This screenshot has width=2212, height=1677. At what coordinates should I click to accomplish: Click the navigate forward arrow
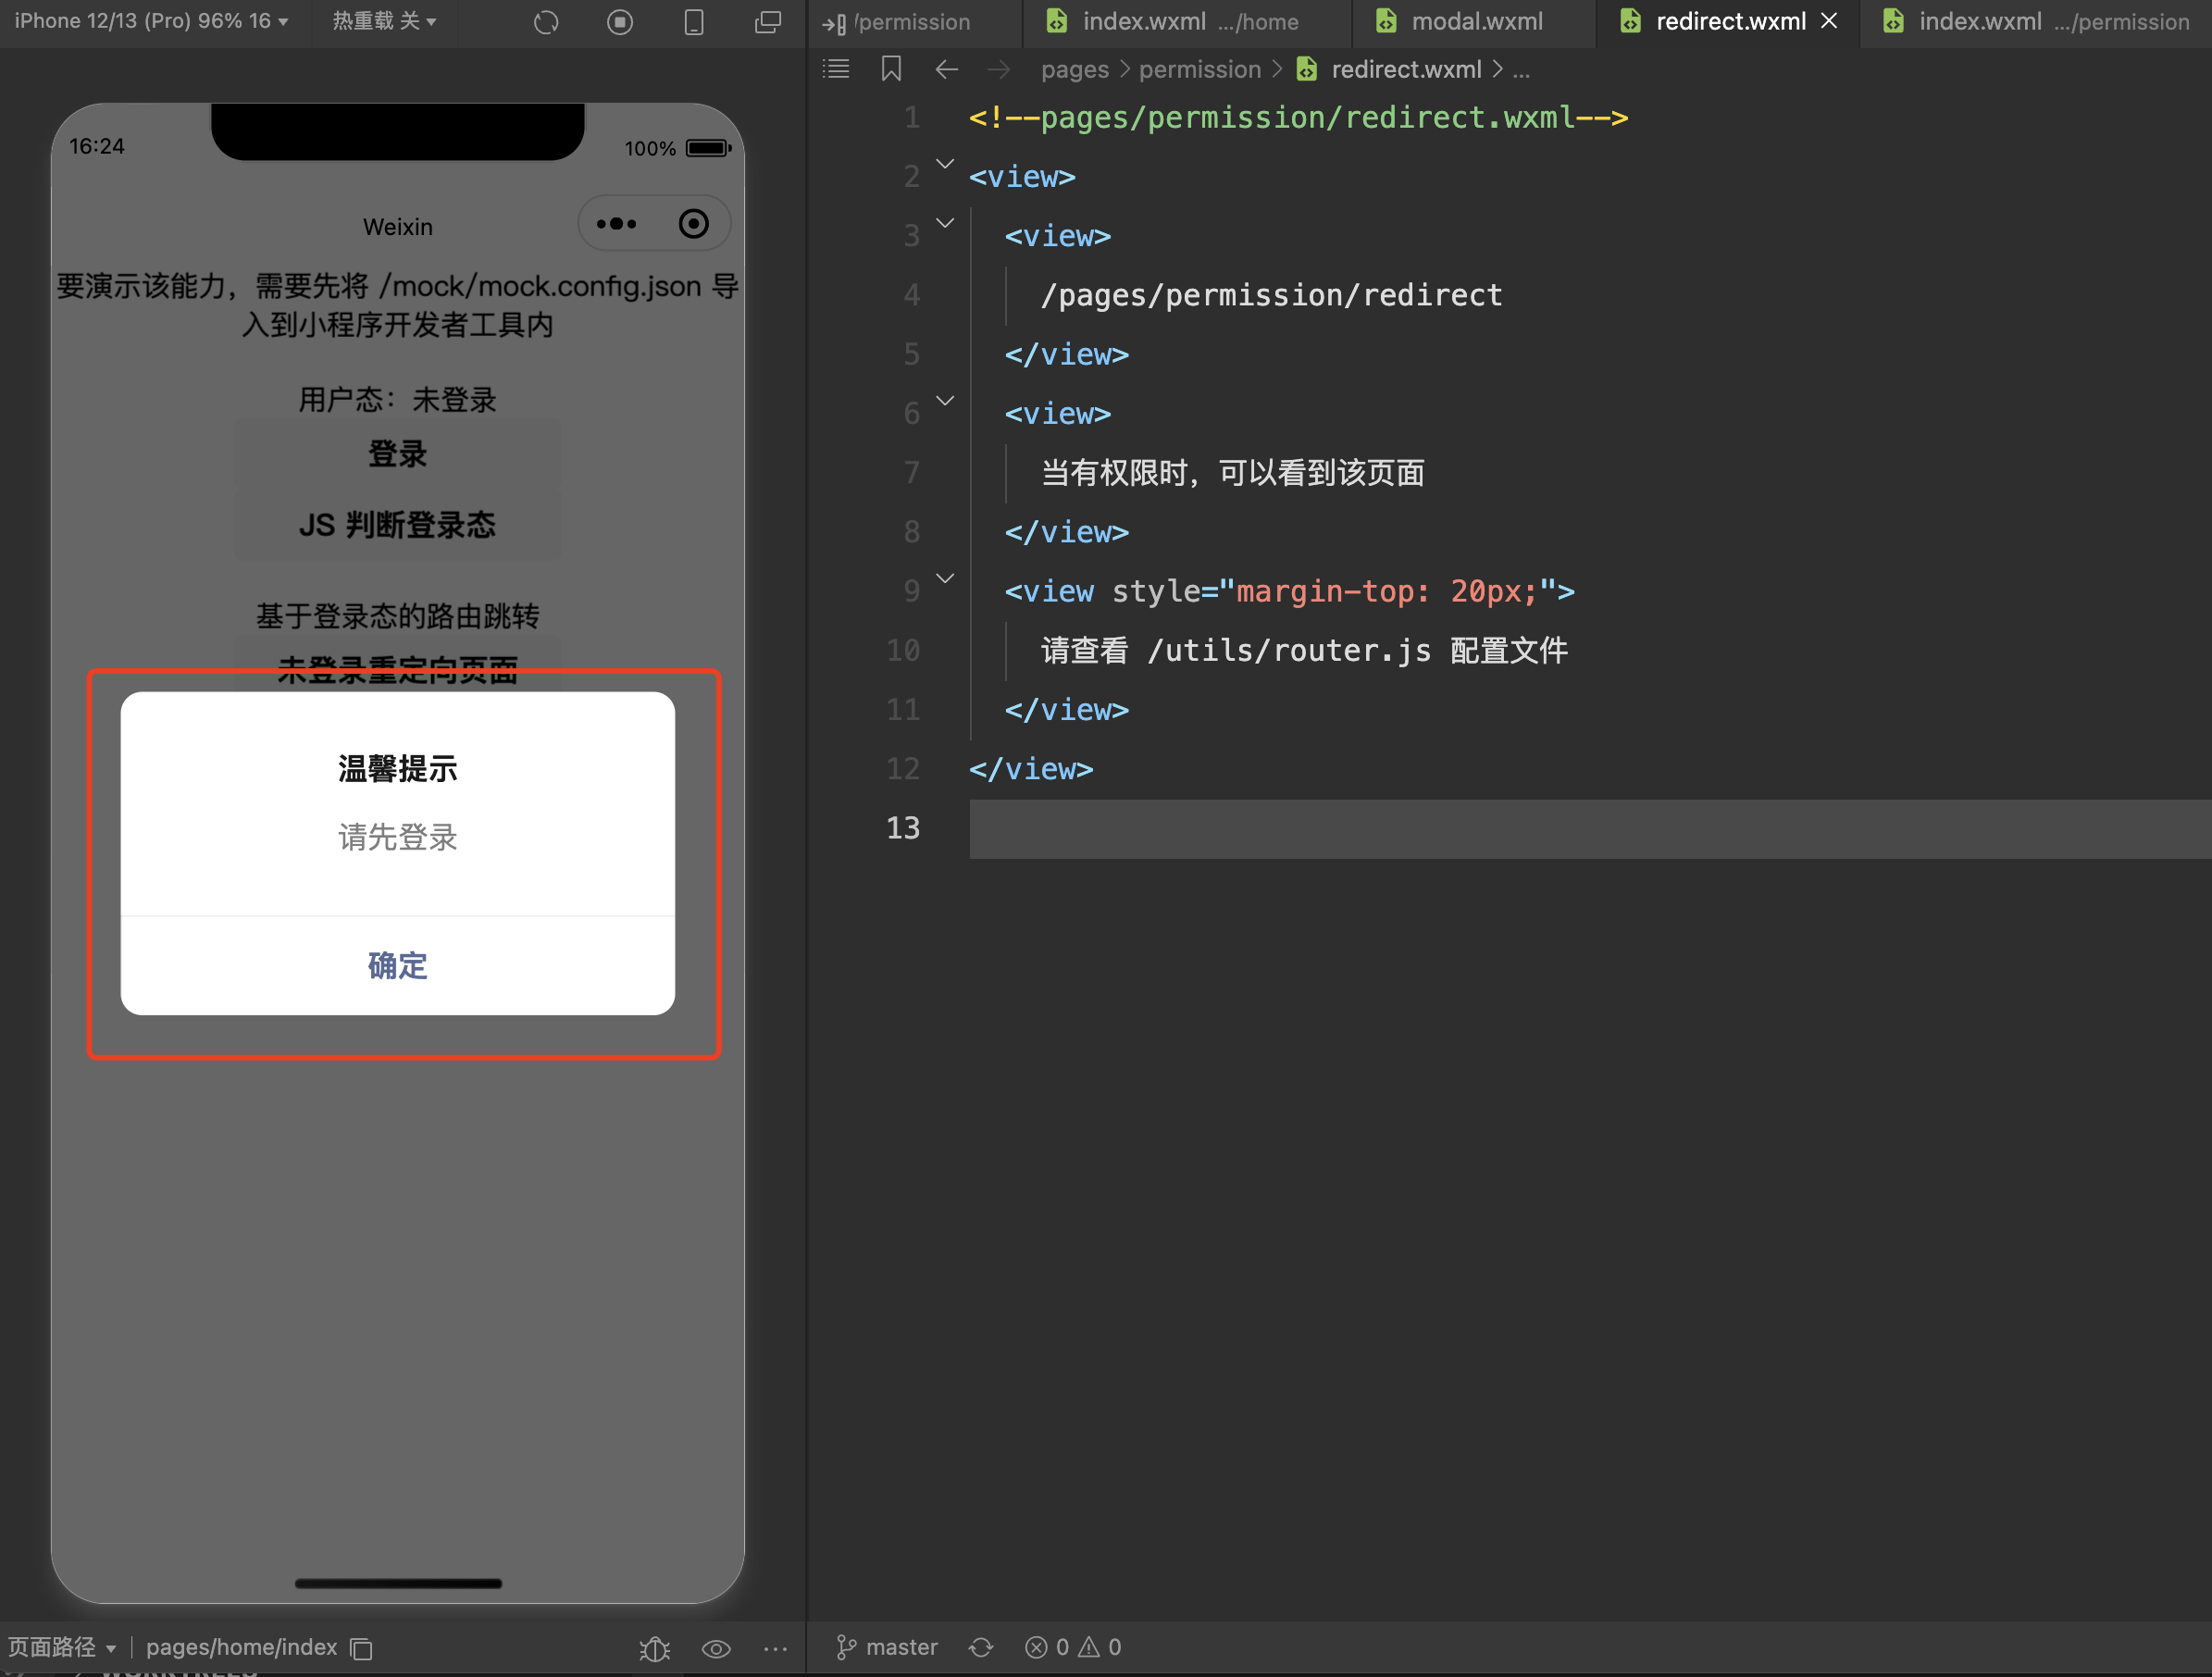(x=998, y=69)
